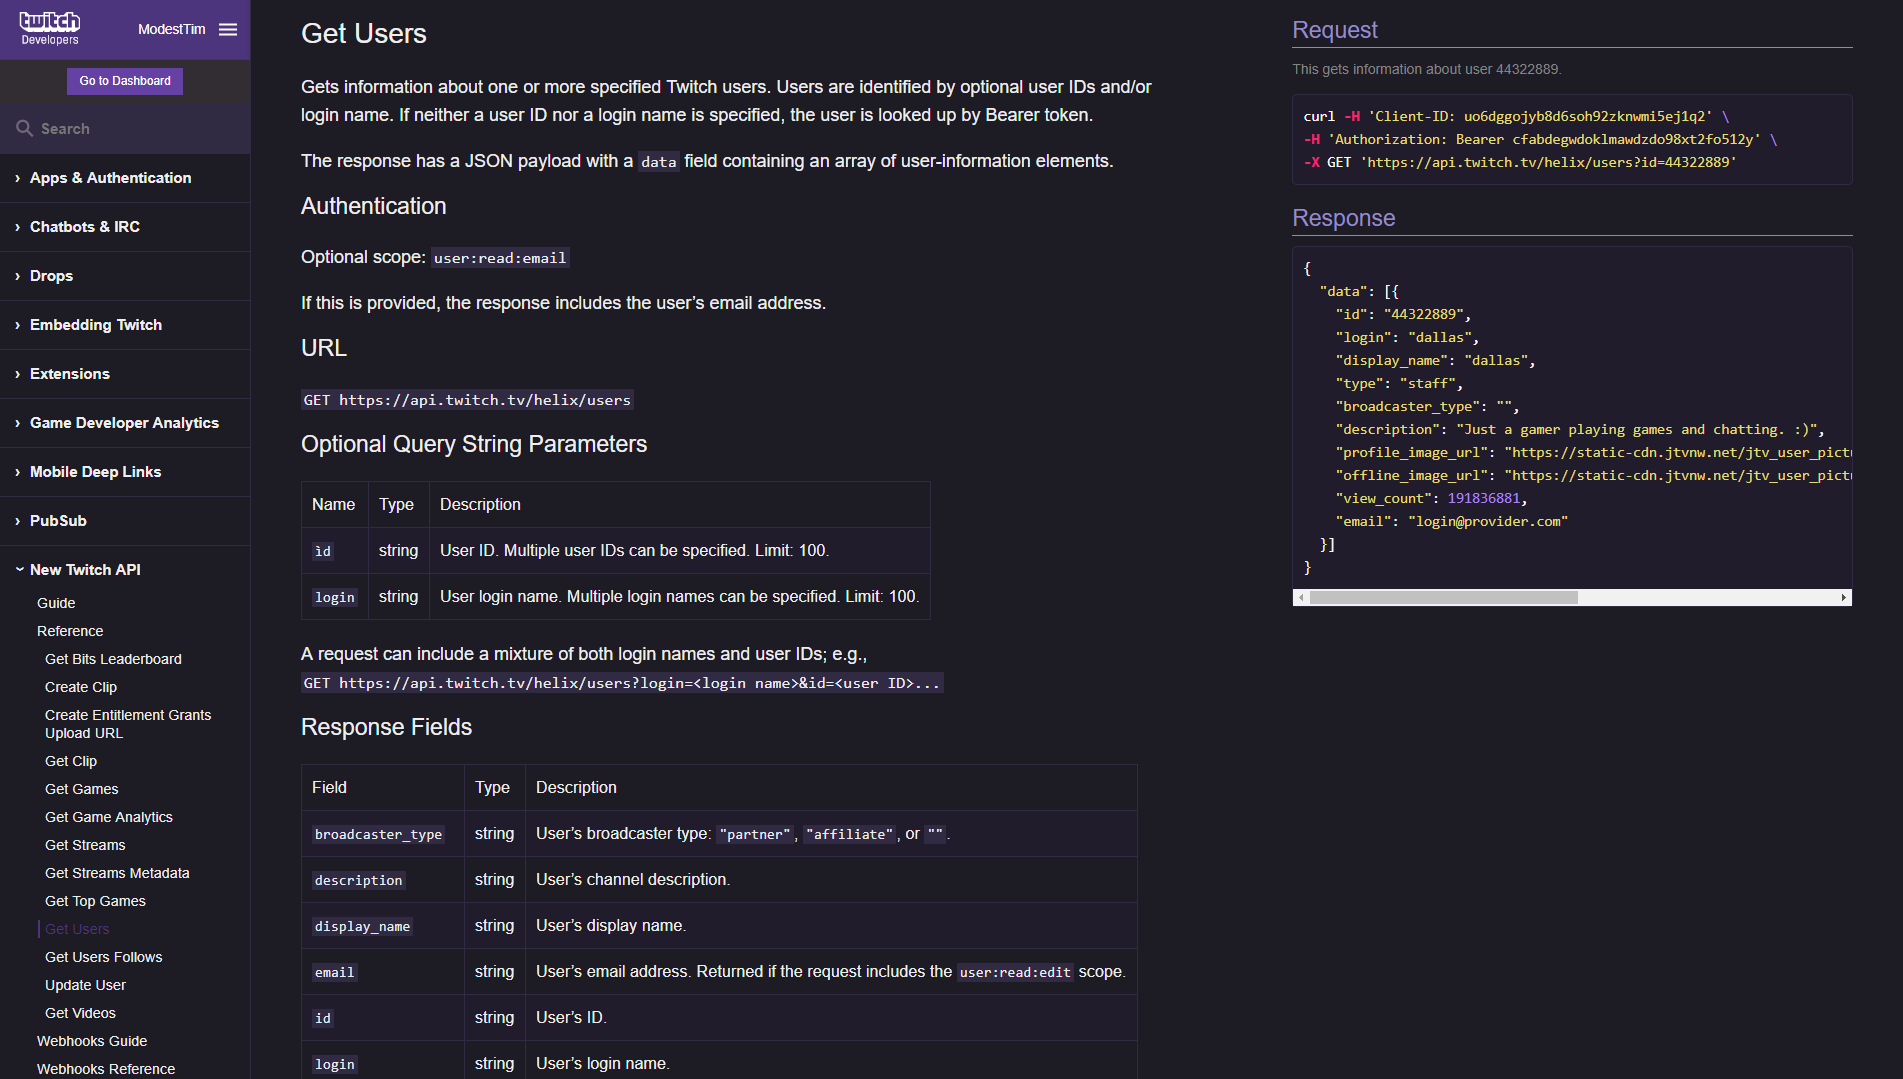Click the ModestTim username
This screenshot has height=1079, width=1903.
pyautogui.click(x=172, y=29)
